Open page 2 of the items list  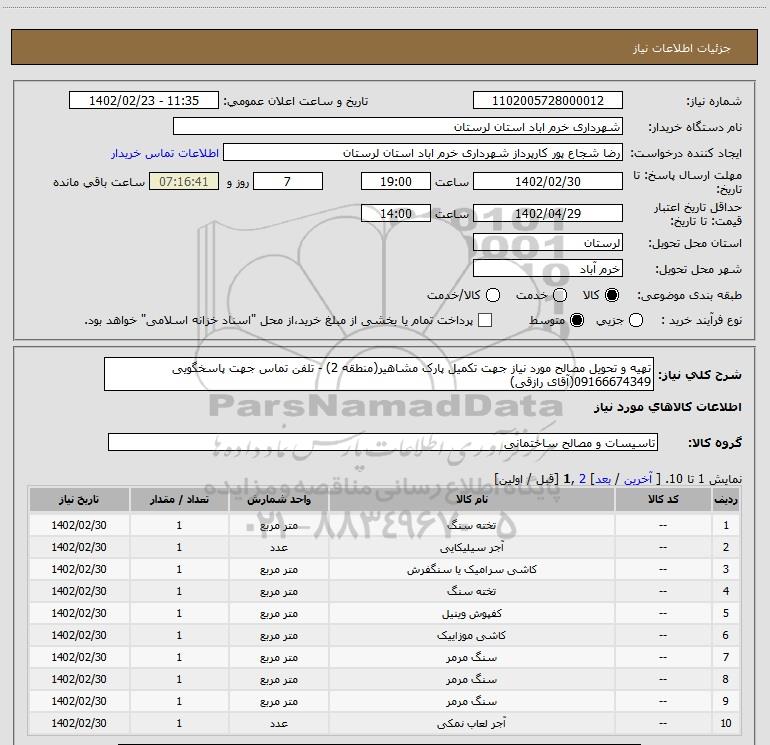tap(582, 479)
